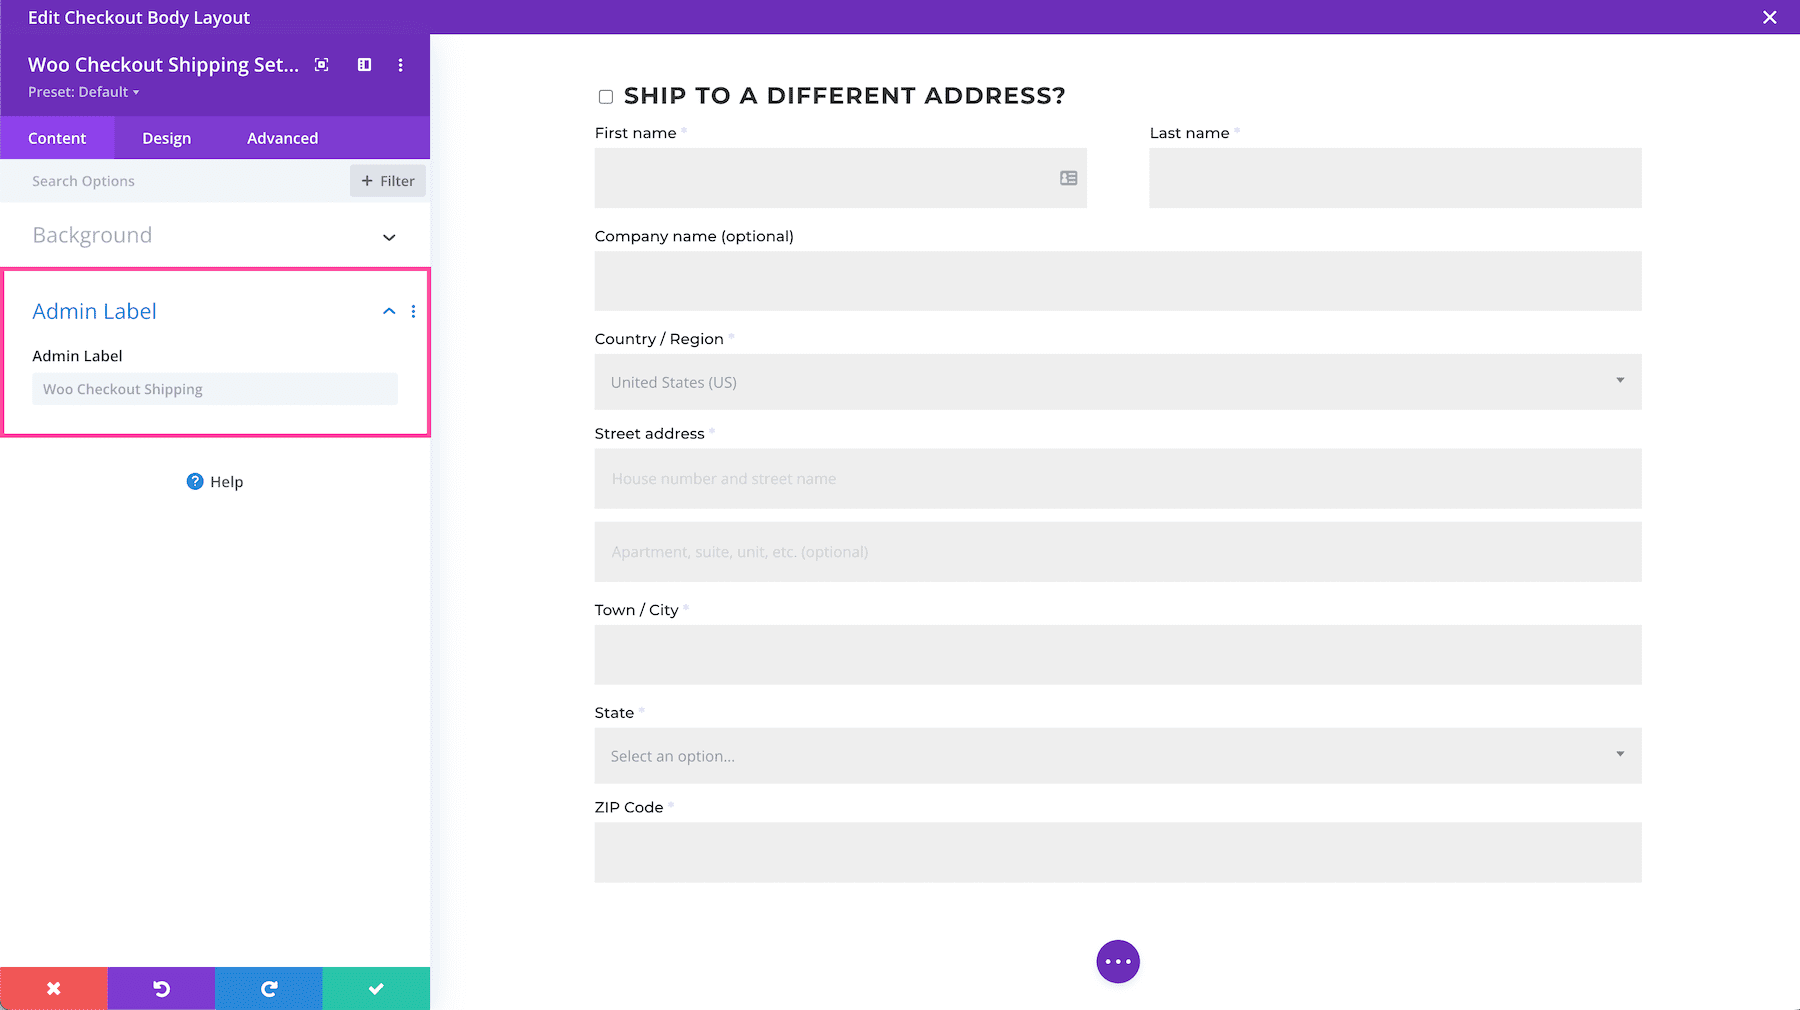Open the Admin Label options three-dot menu
Screen dimensions: 1800x1010
(414, 311)
